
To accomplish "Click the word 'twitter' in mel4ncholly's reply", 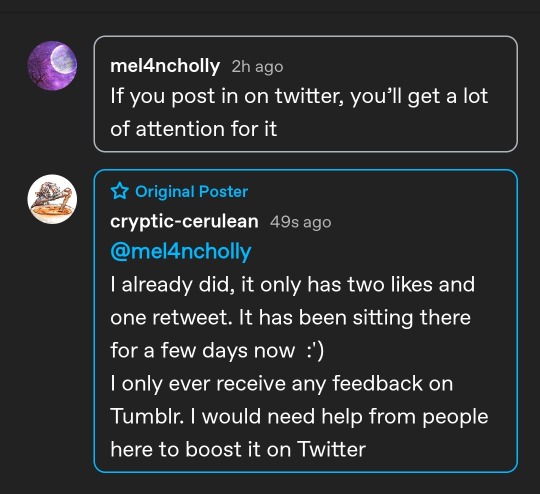I will pos(309,96).
